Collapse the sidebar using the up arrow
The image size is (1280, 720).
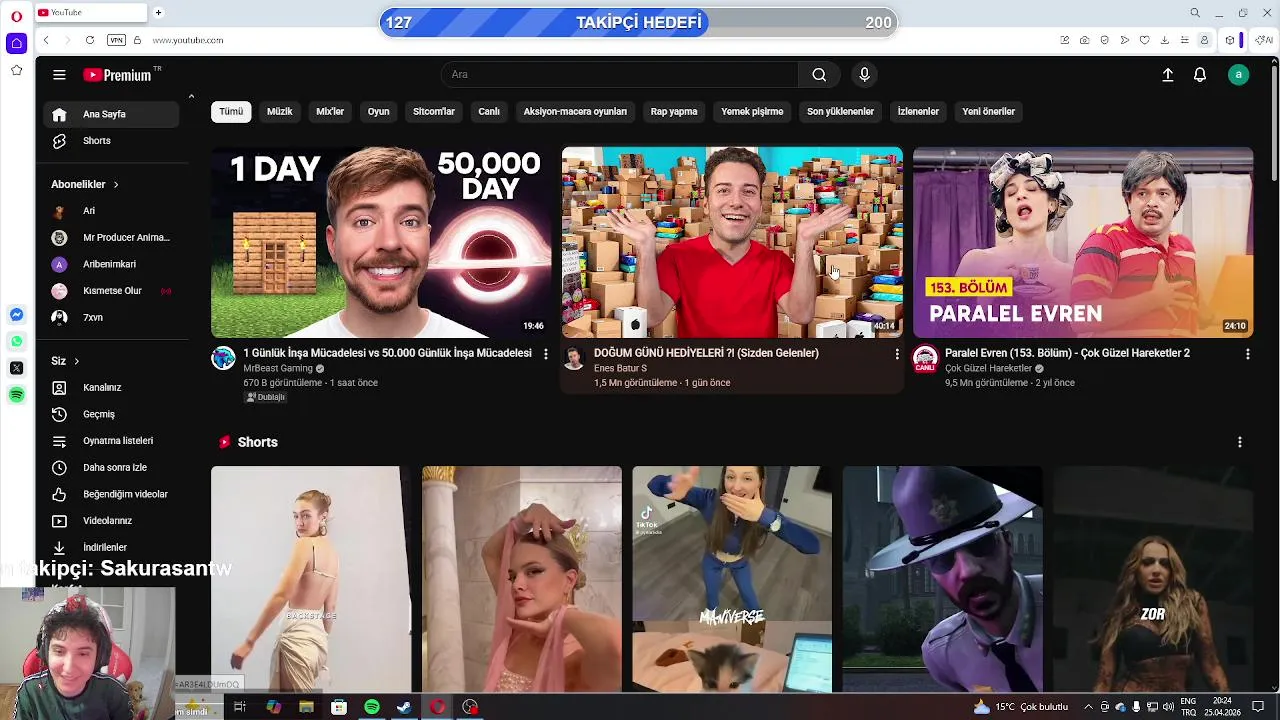pyautogui.click(x=191, y=97)
